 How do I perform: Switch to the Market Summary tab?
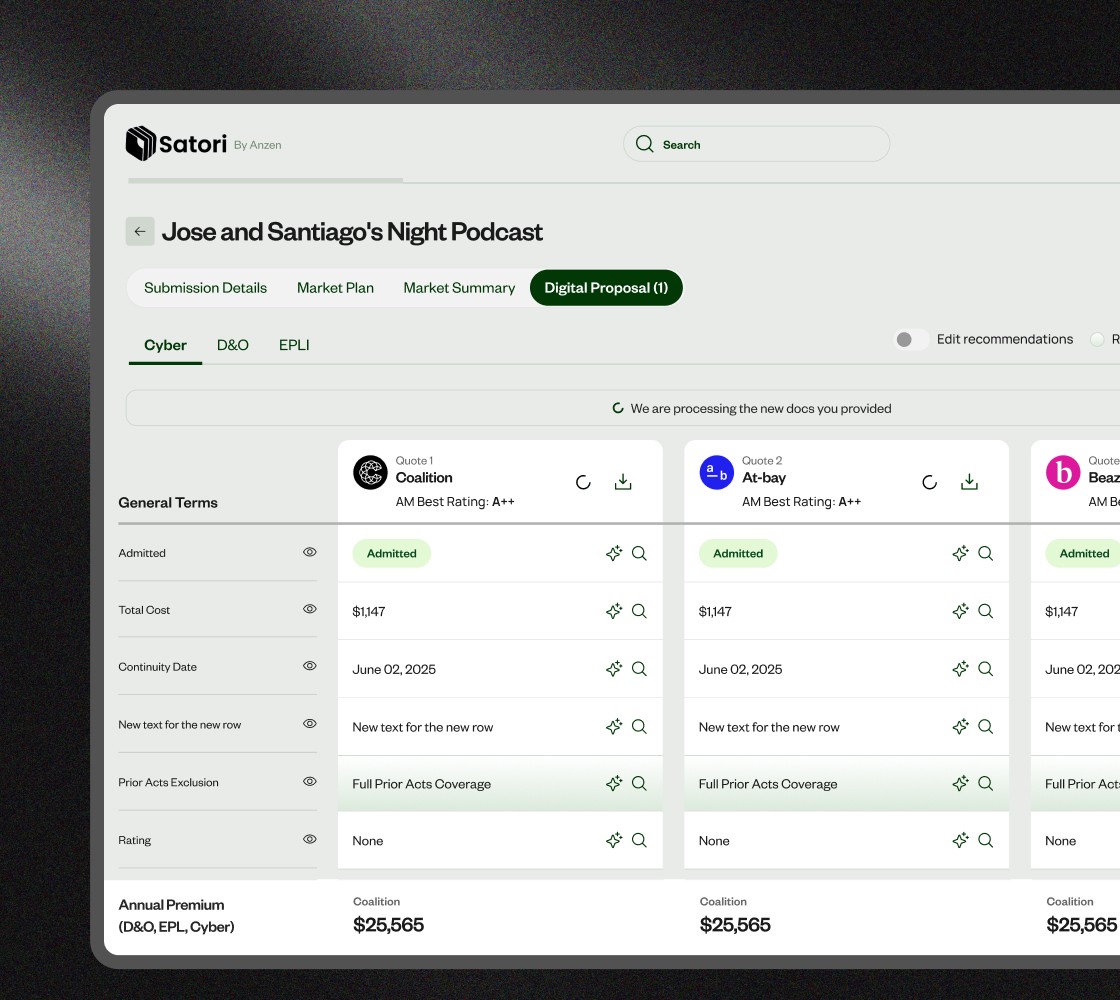tap(459, 288)
